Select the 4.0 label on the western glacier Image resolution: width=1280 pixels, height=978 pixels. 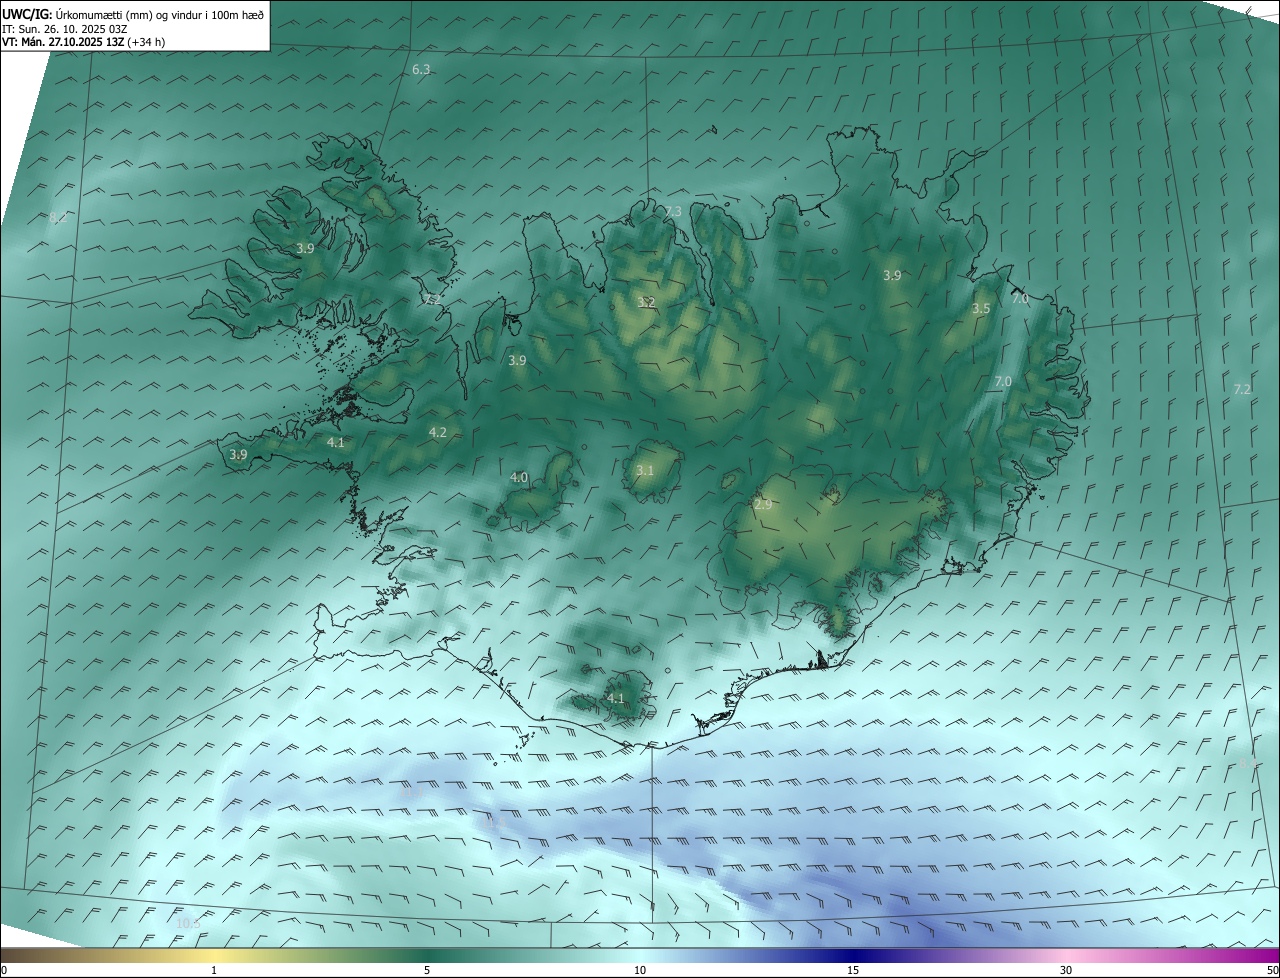tap(519, 478)
